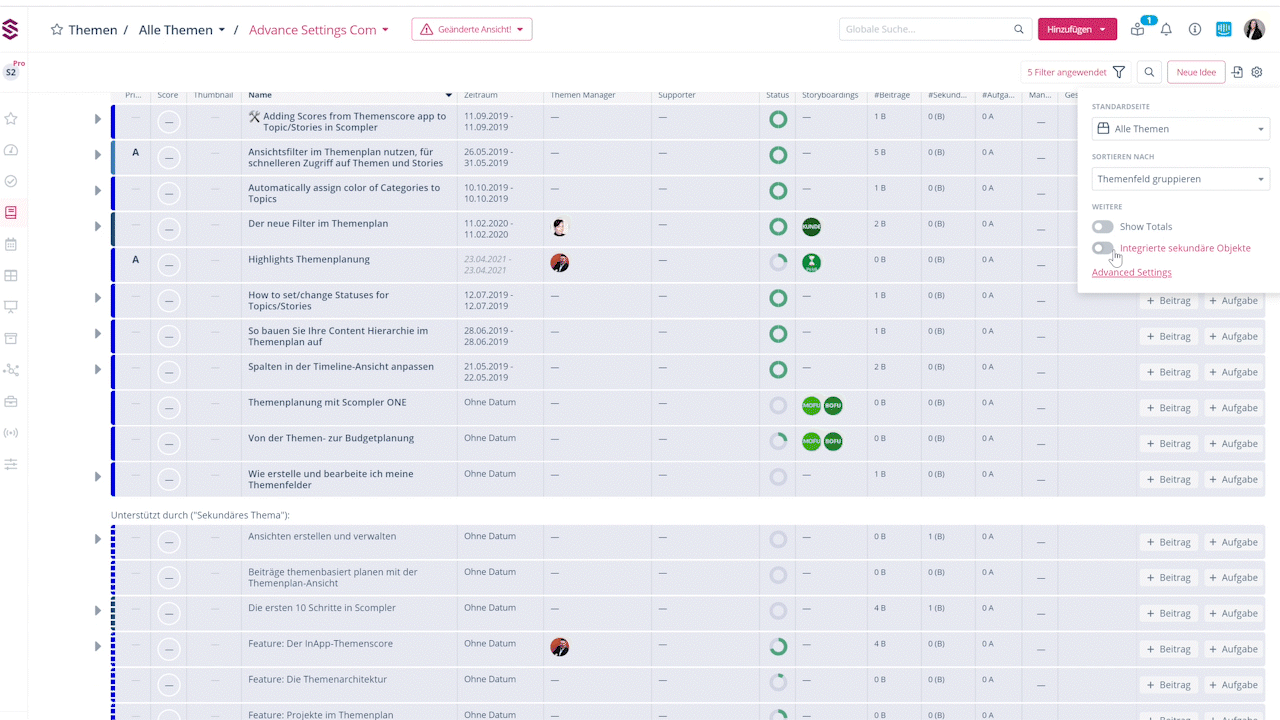Toggle Integrierte sekundäre Objekte switch
Image resolution: width=1280 pixels, height=720 pixels.
coord(1103,248)
